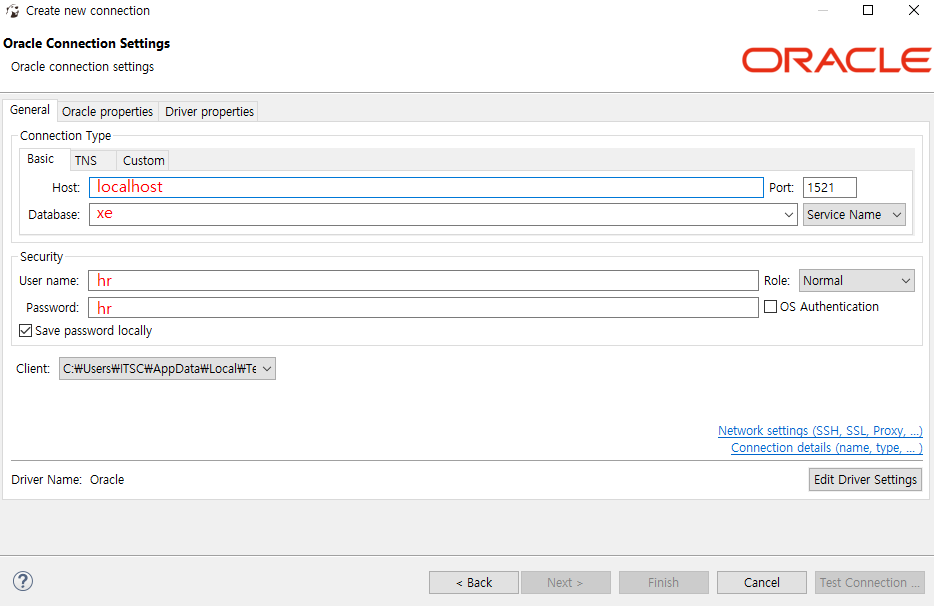The image size is (934, 606).
Task: Open the Service Name dropdown
Action: pos(854,215)
